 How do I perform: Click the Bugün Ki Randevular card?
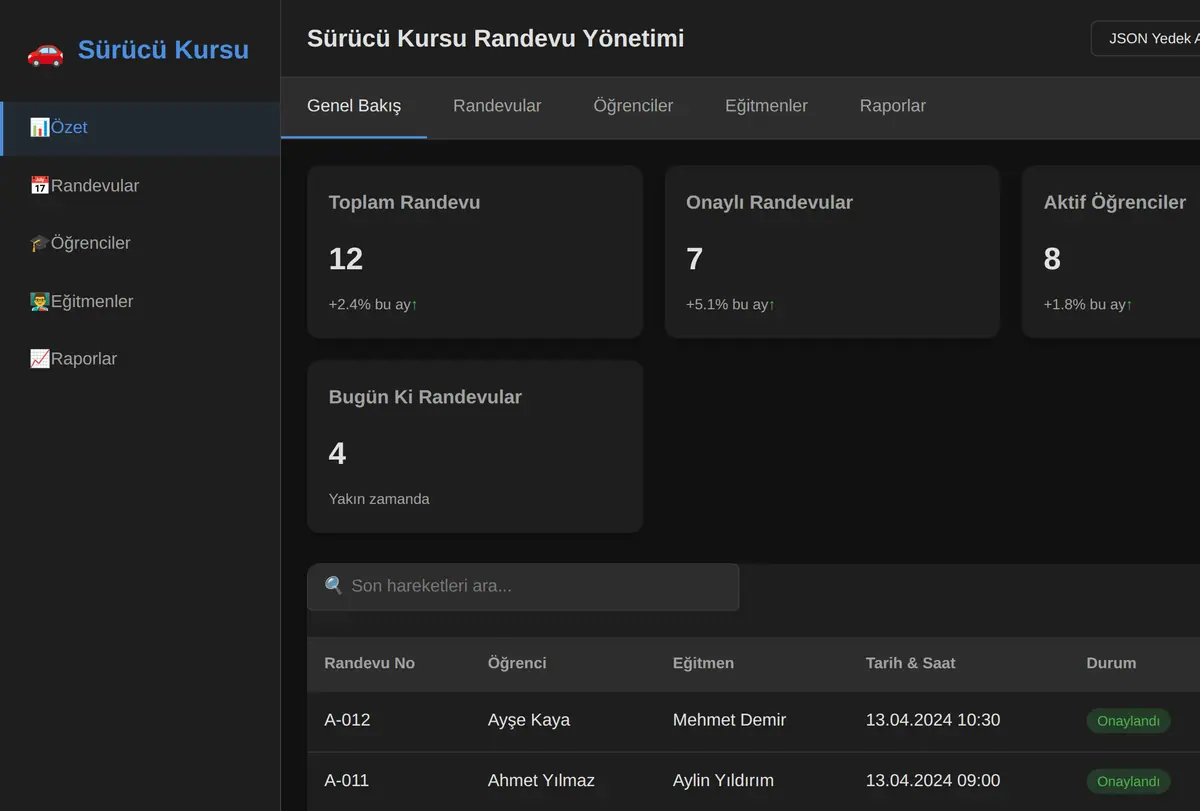pyautogui.click(x=475, y=447)
